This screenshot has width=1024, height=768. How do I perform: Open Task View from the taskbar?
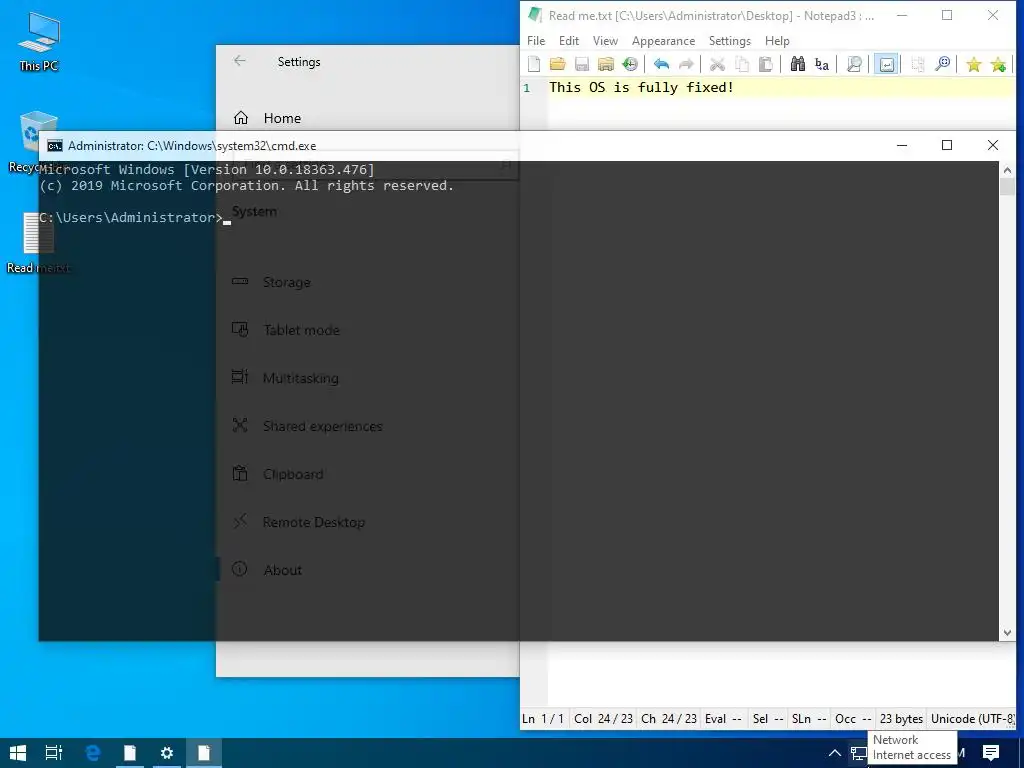pyautogui.click(x=54, y=753)
